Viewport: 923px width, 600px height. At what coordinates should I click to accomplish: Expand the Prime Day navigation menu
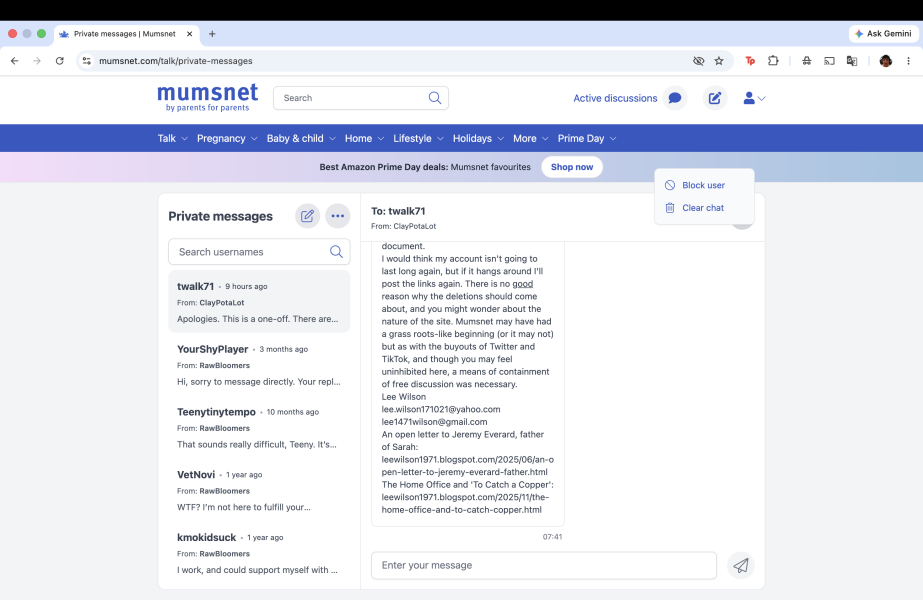587,138
